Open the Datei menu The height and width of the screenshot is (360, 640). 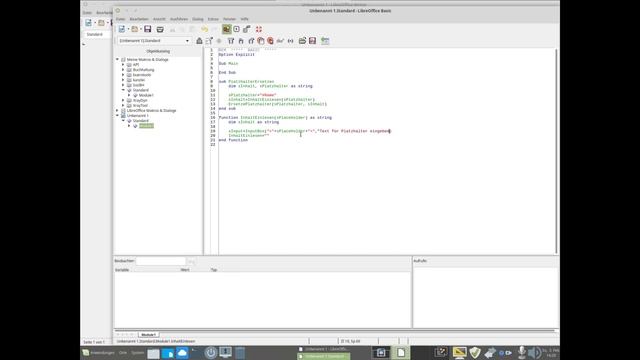(120, 19)
